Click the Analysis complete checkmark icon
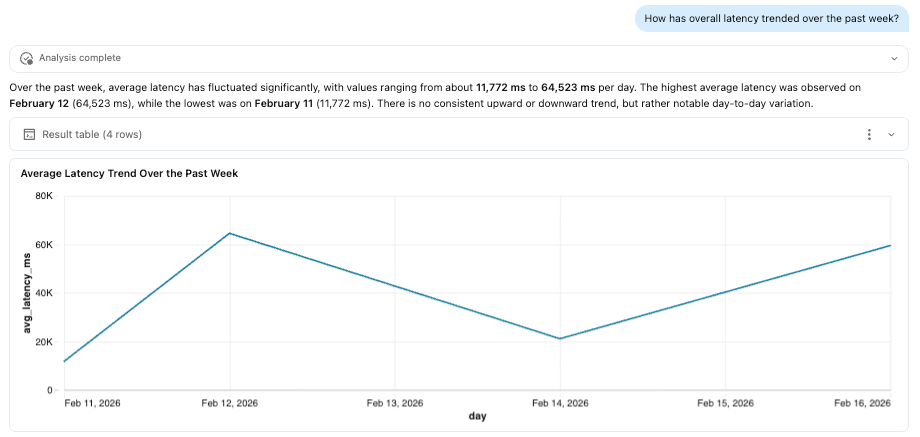The width and height of the screenshot is (920, 437). click(x=26, y=58)
